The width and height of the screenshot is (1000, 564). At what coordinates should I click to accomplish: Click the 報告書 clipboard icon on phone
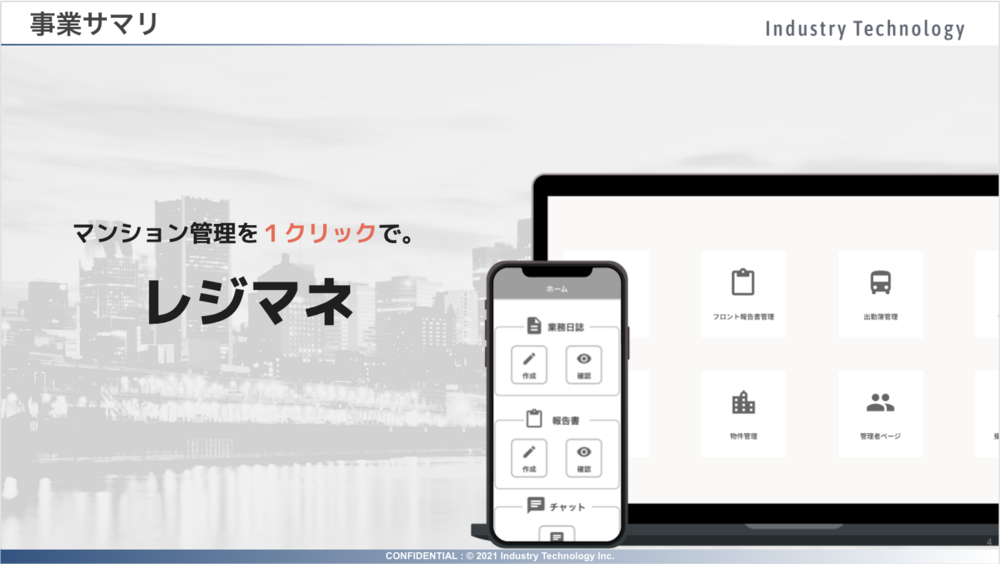(x=534, y=419)
